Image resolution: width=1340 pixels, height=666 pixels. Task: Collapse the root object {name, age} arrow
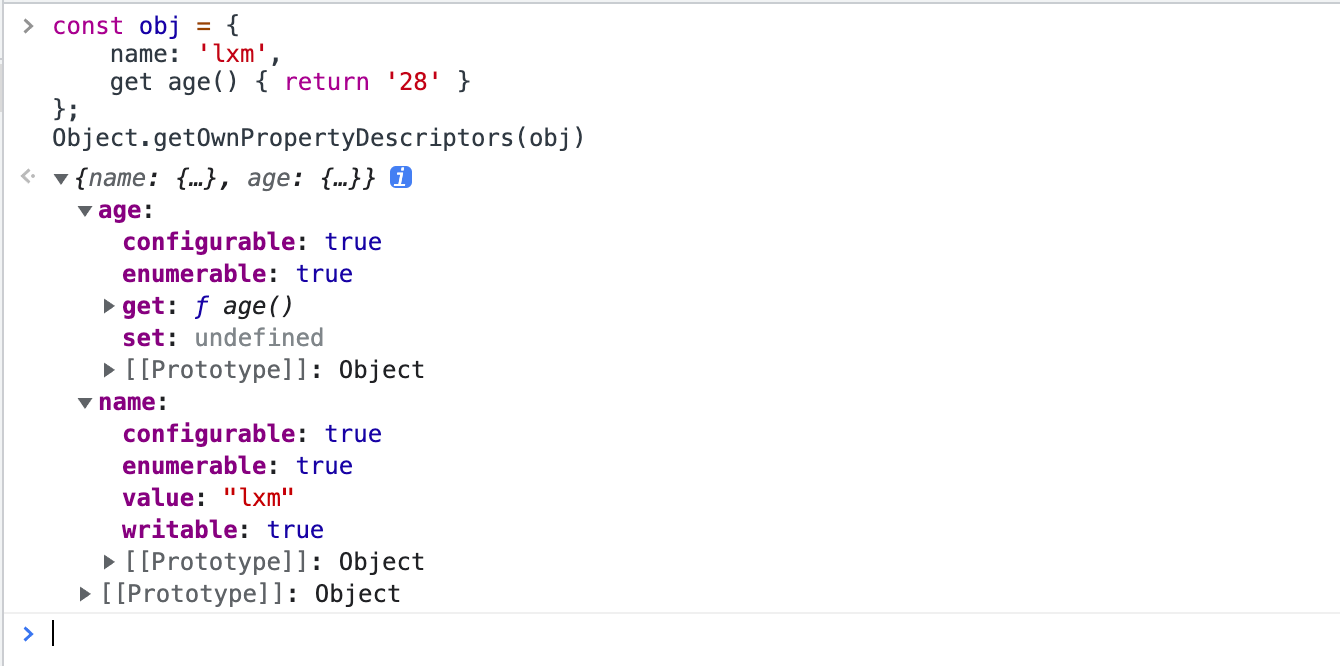click(61, 179)
